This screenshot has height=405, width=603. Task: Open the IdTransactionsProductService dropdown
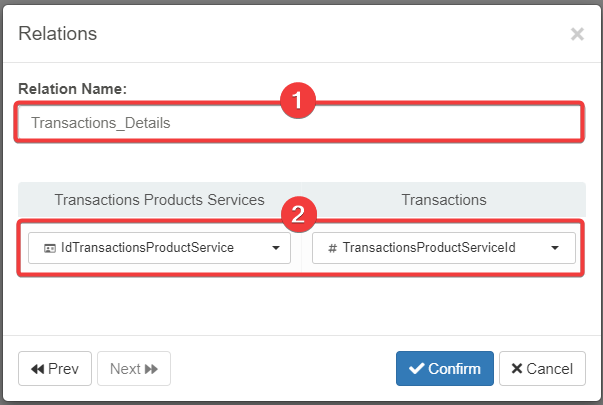[159, 248]
